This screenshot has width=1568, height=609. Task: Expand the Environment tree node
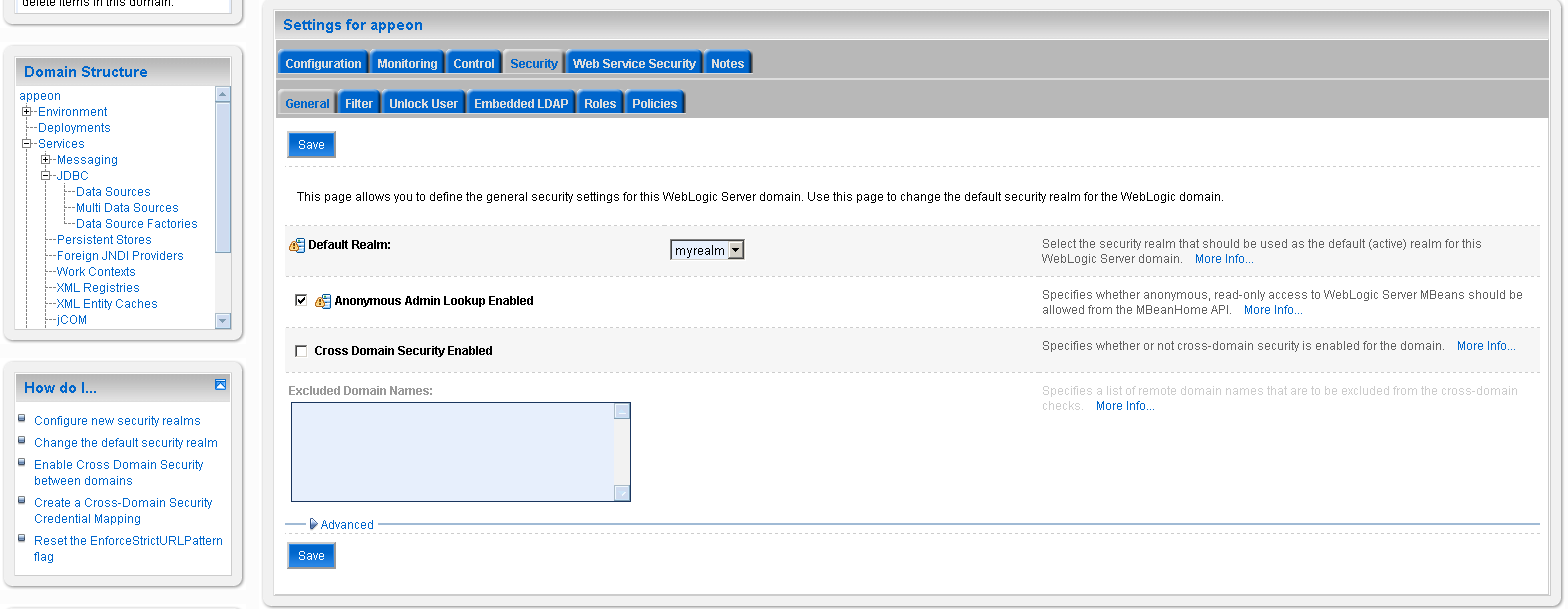27,112
